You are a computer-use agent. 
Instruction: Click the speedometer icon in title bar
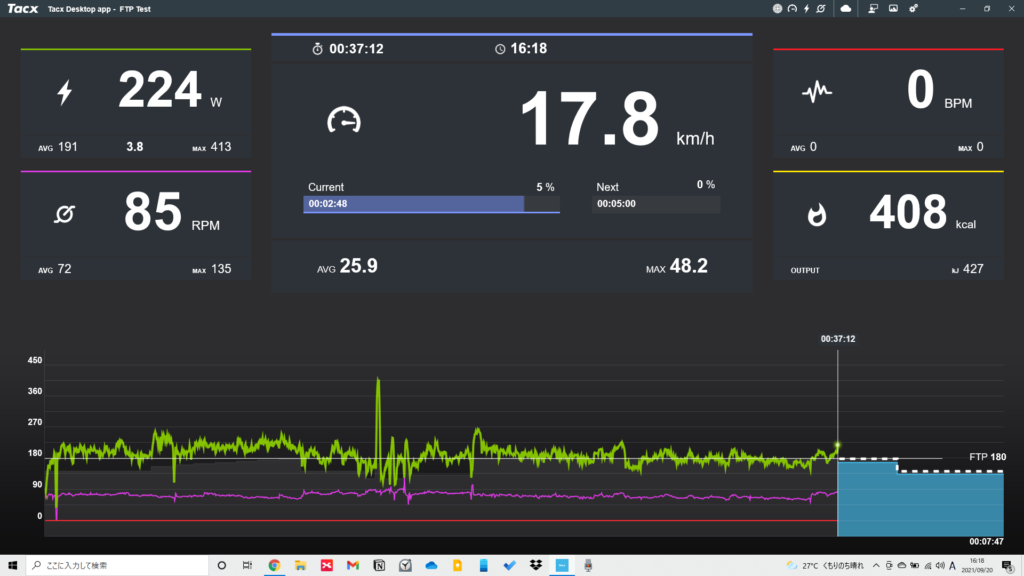click(x=792, y=8)
